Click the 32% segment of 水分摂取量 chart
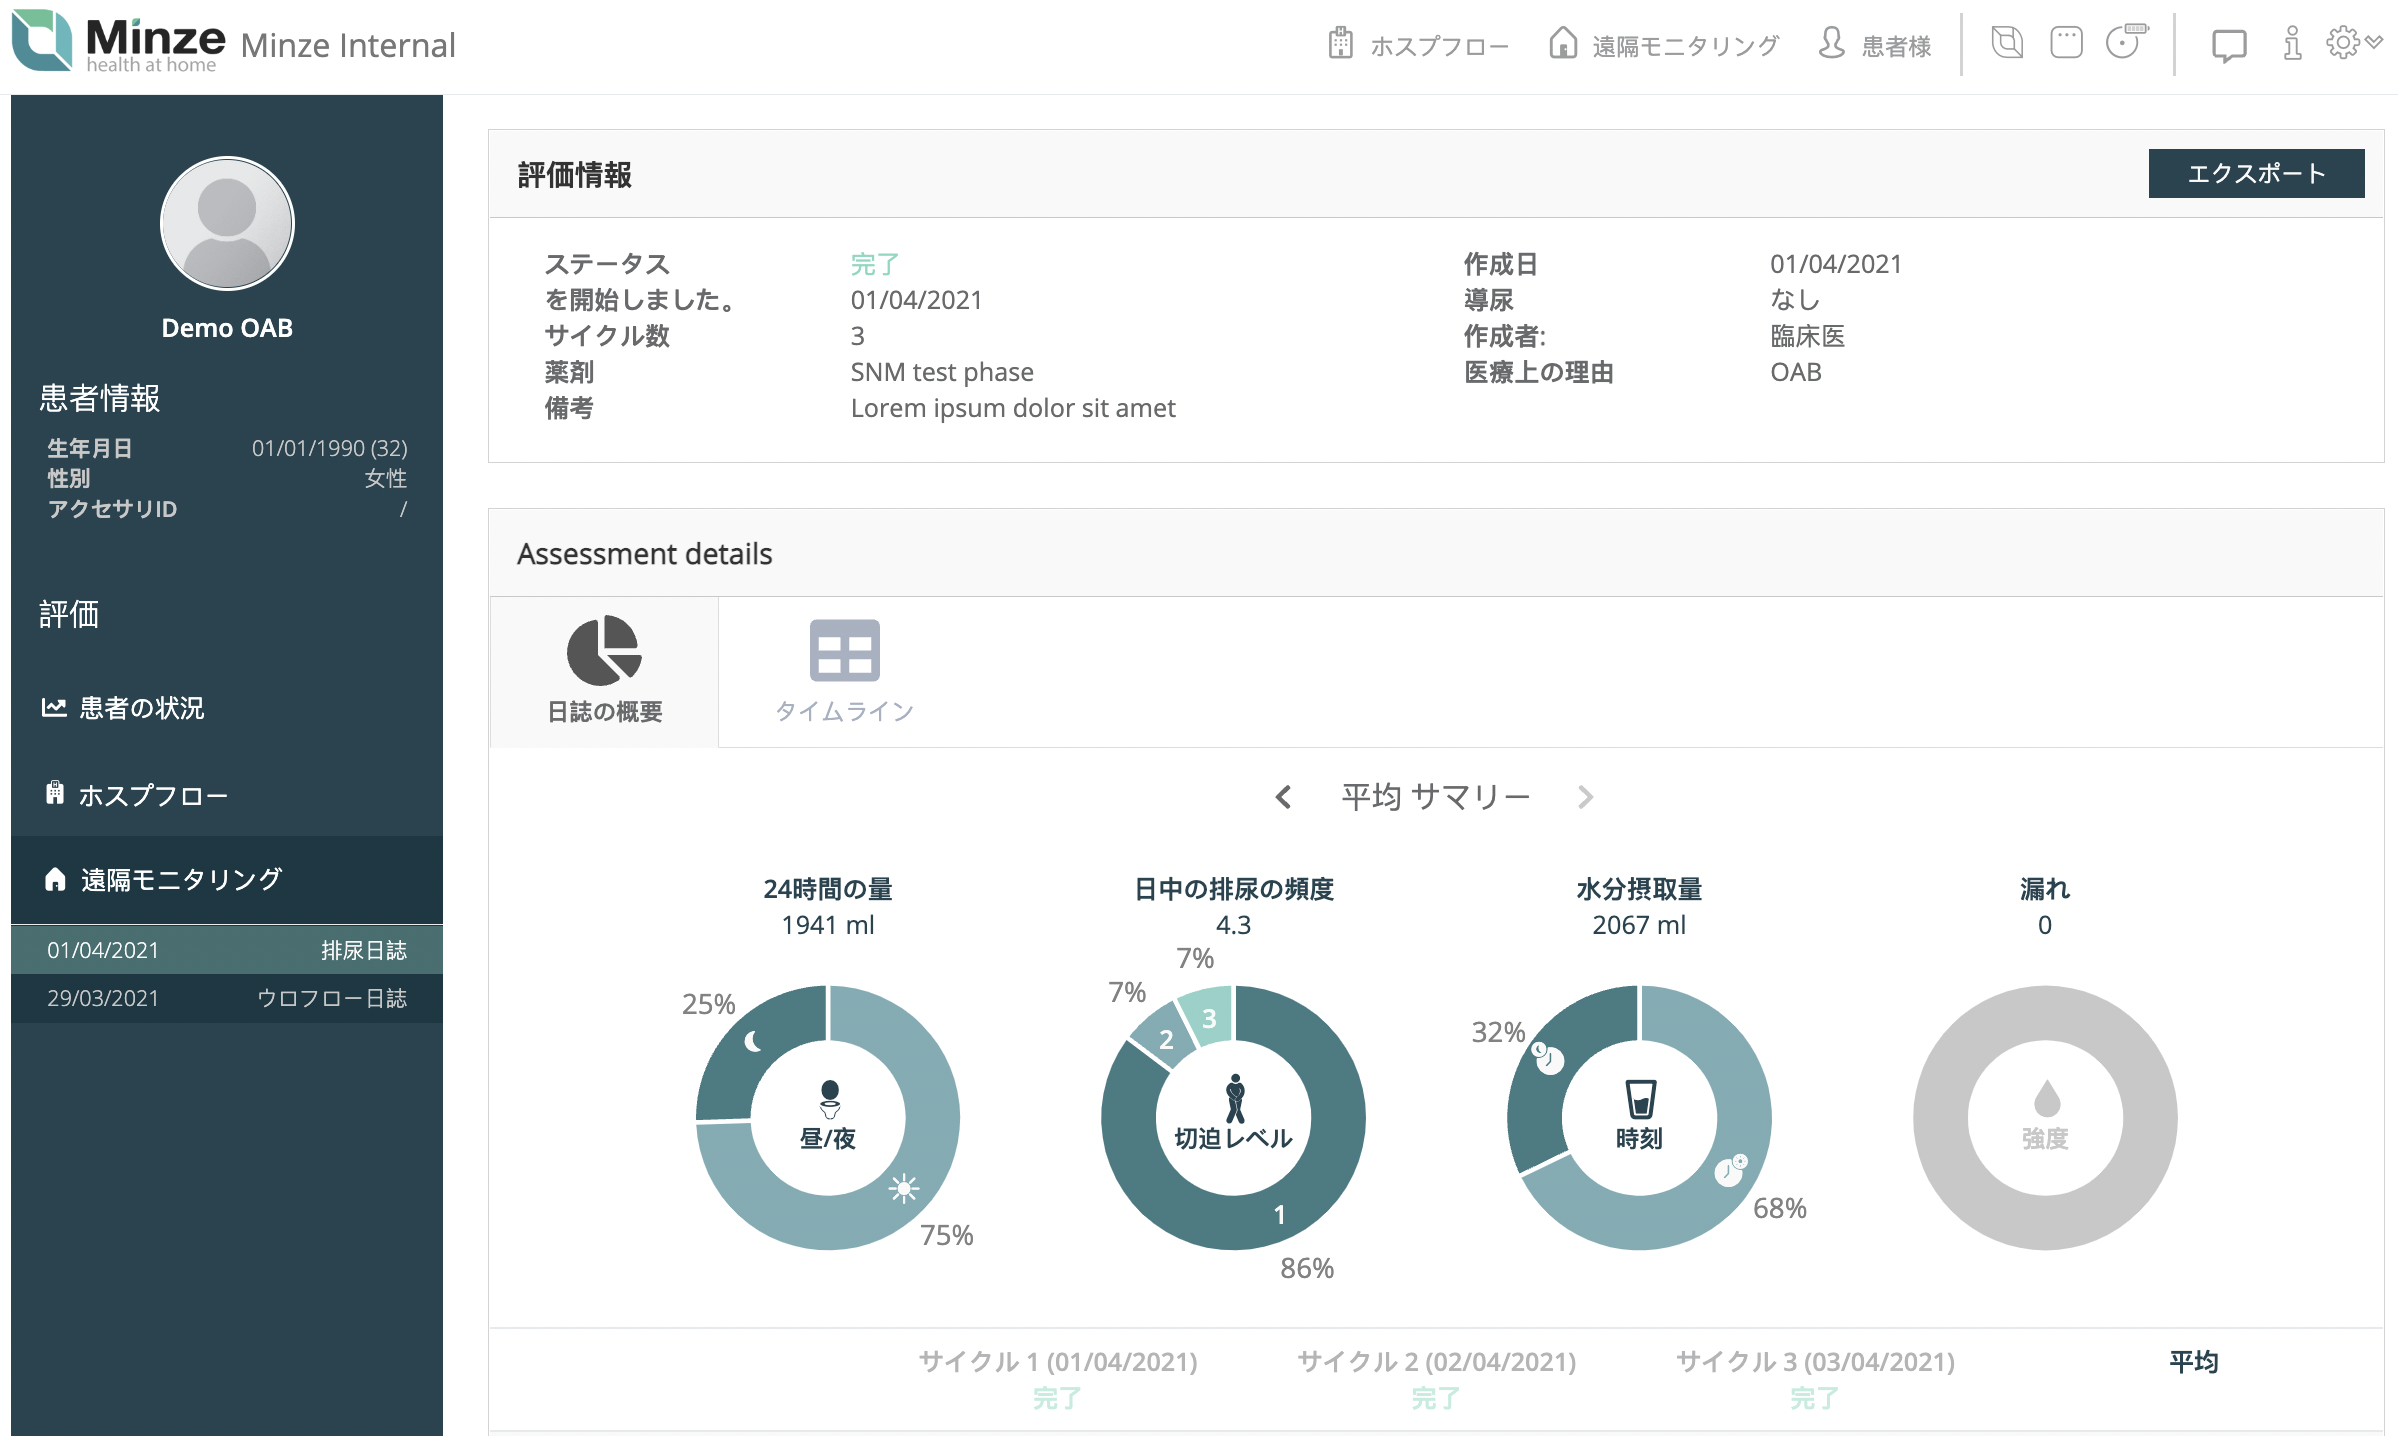This screenshot has height=1436, width=2398. coord(1548,1058)
